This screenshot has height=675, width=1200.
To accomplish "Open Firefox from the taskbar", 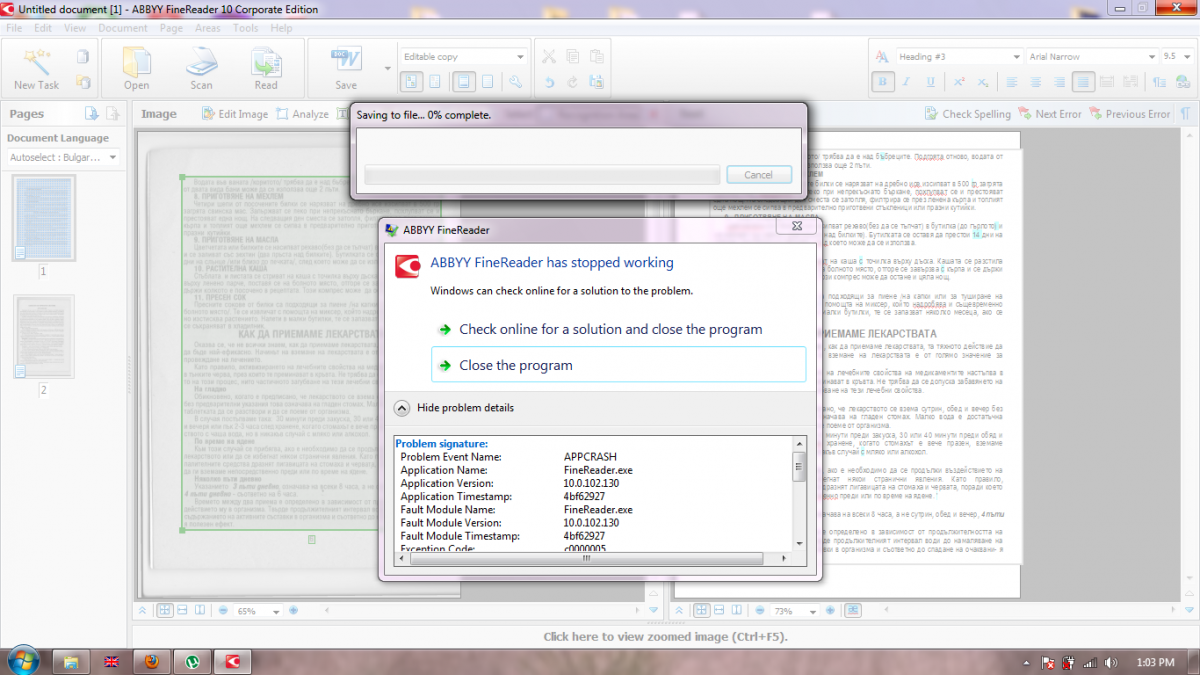I will pos(151,661).
